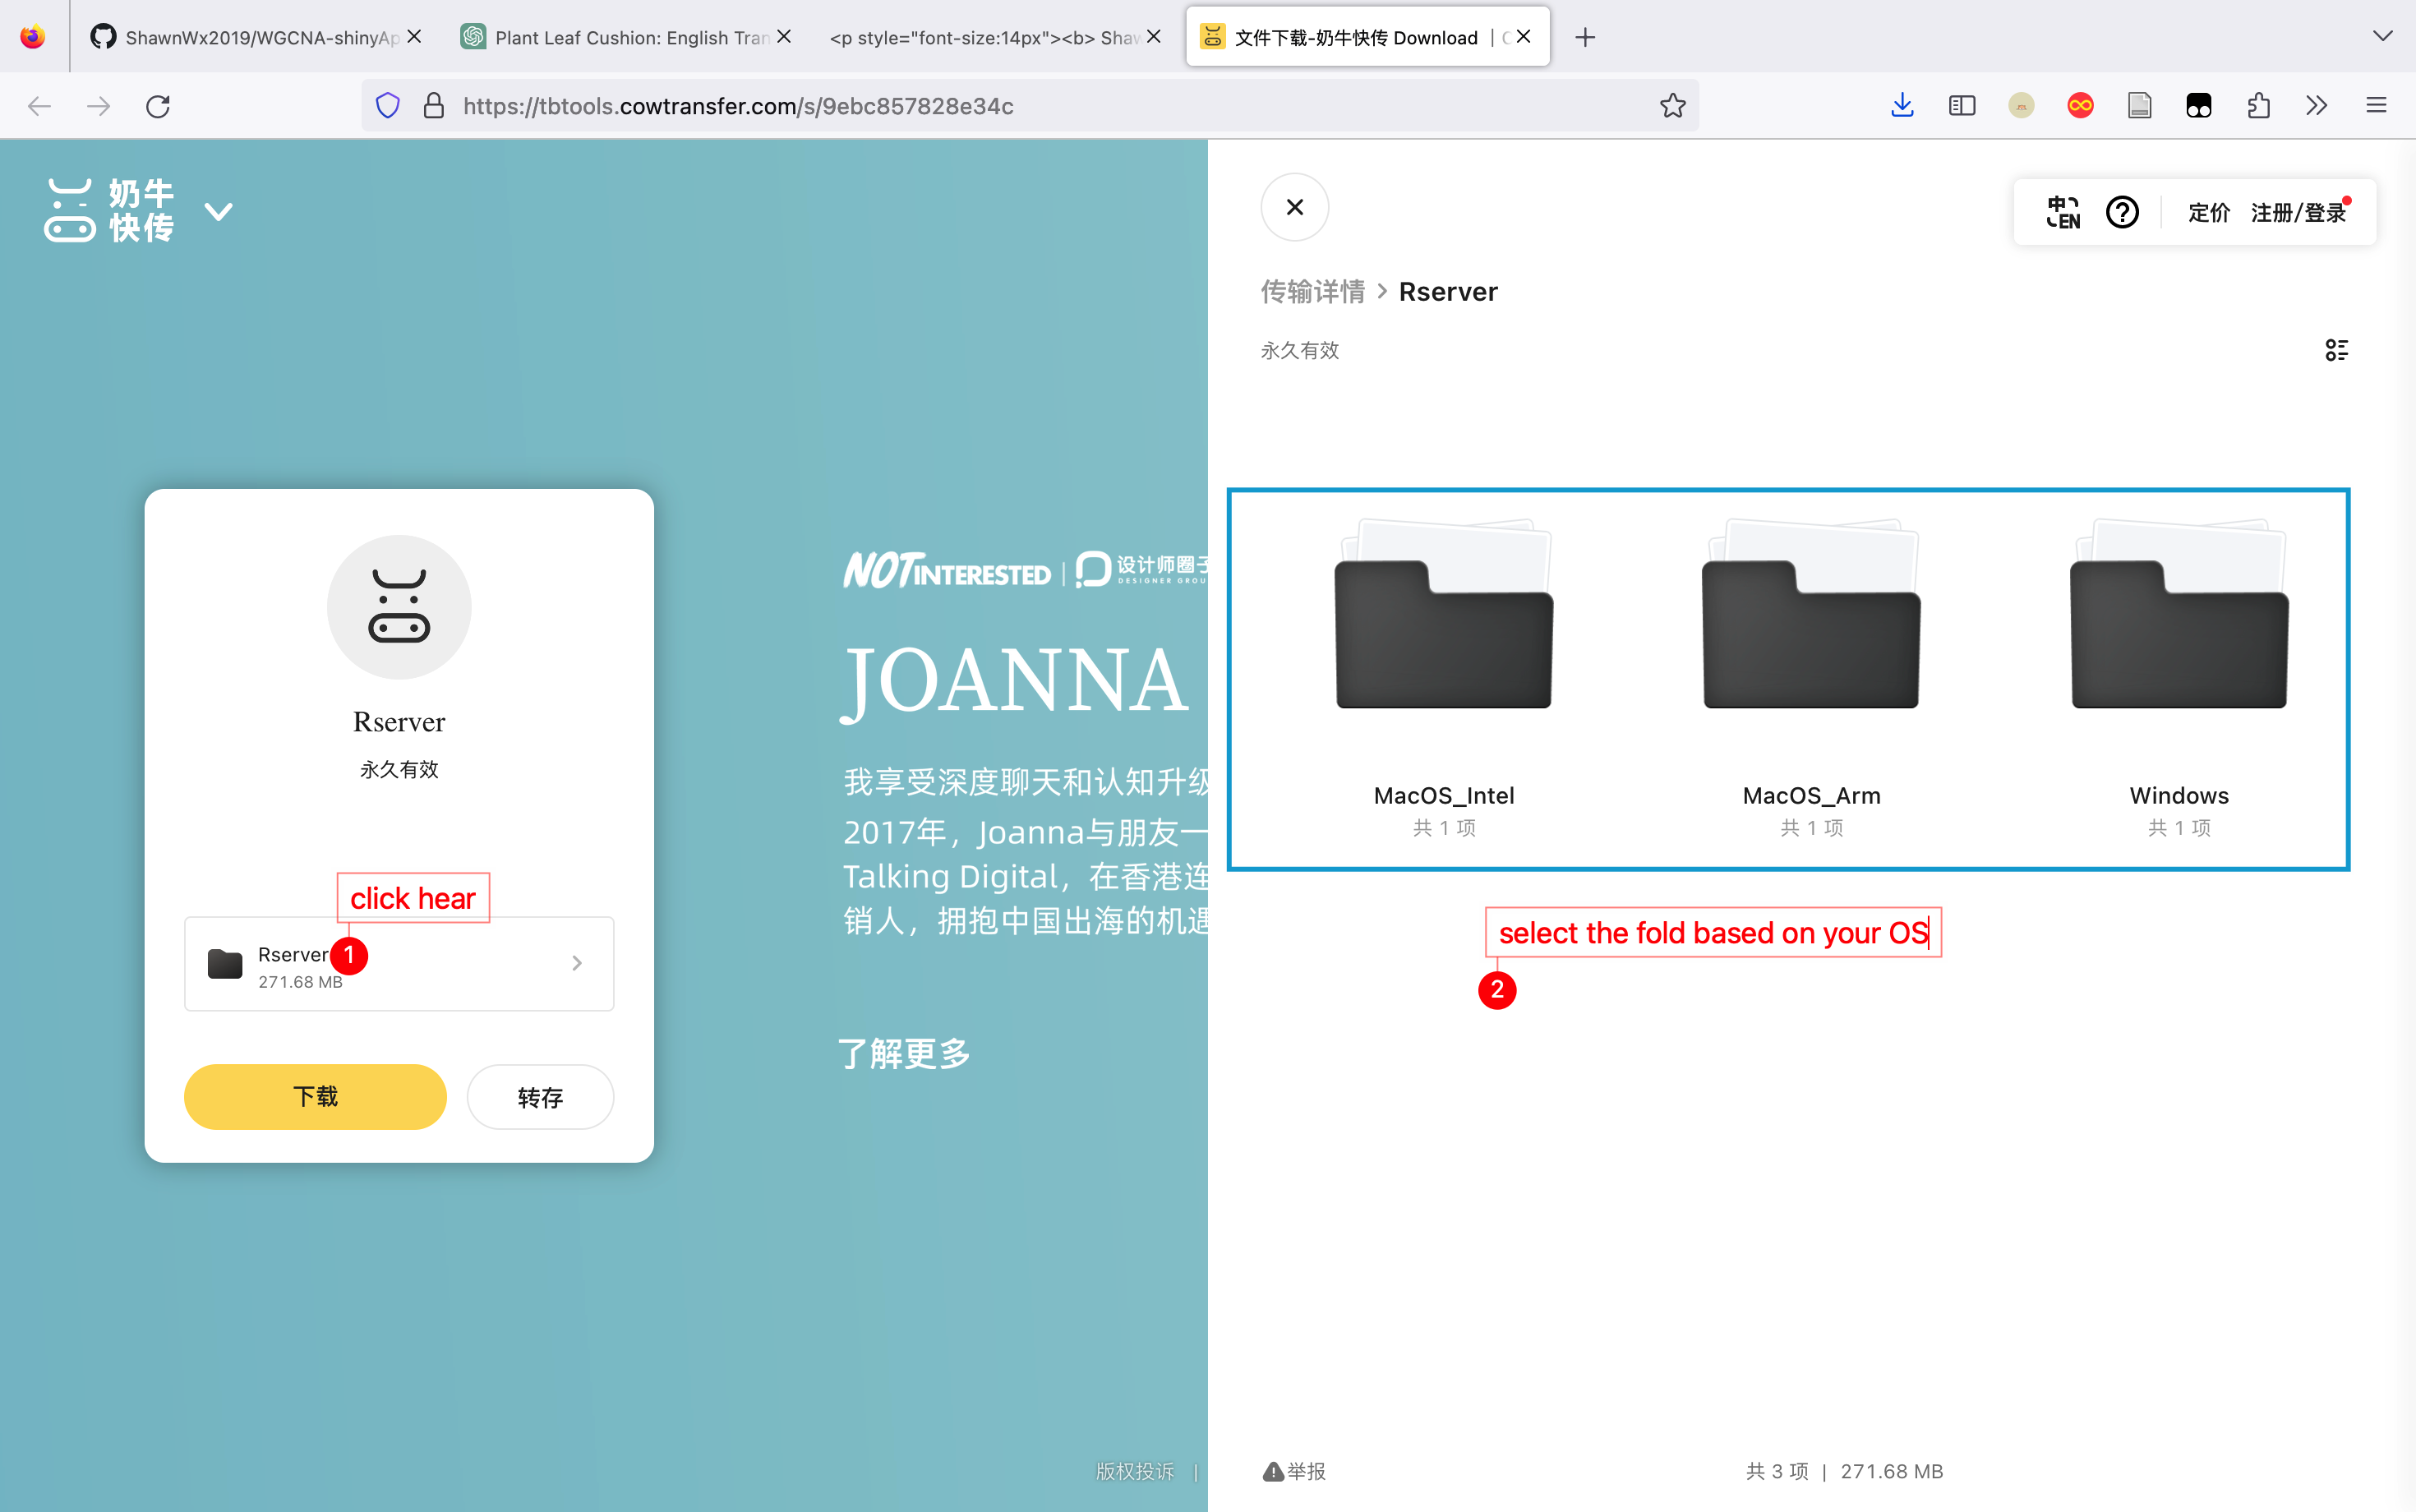
Task: Click the URL address bar
Action: (x=1000, y=106)
